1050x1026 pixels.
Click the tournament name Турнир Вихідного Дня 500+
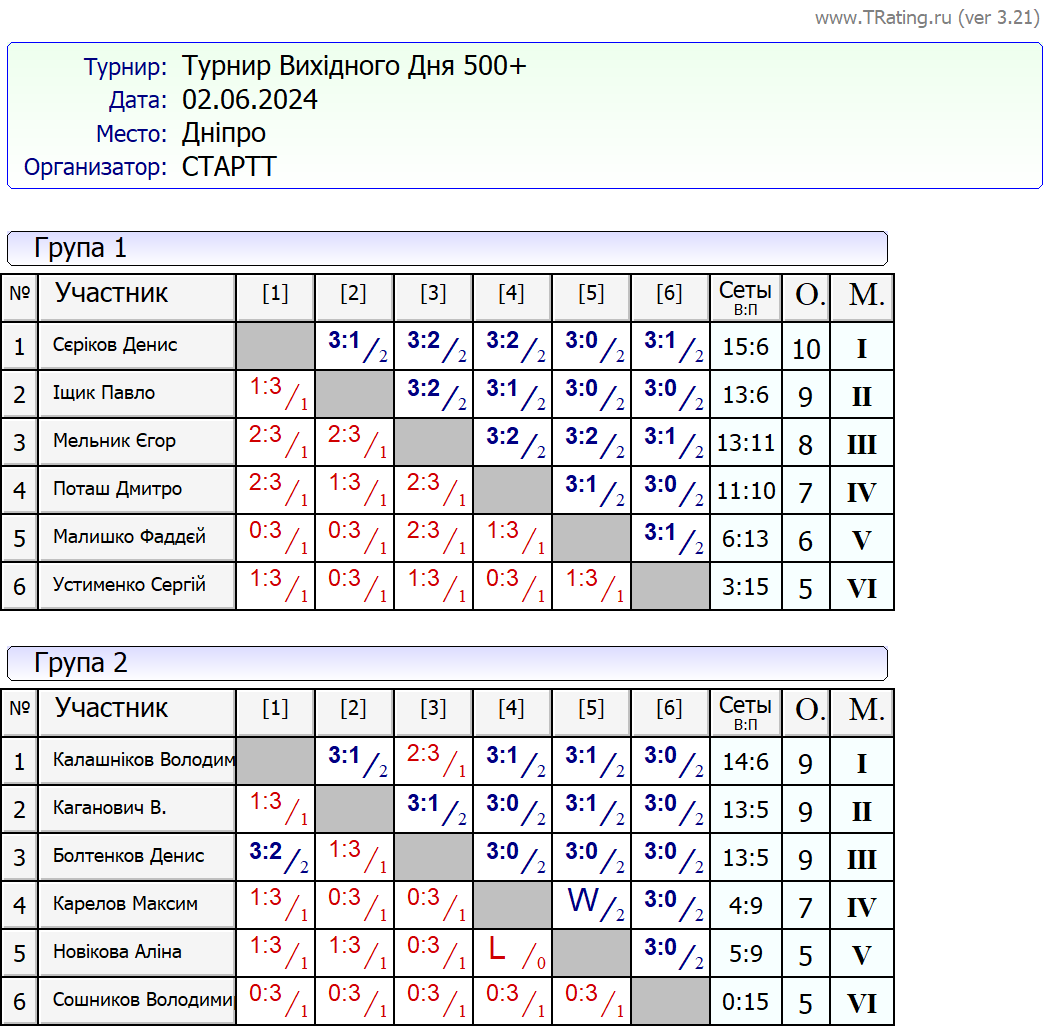tap(353, 67)
